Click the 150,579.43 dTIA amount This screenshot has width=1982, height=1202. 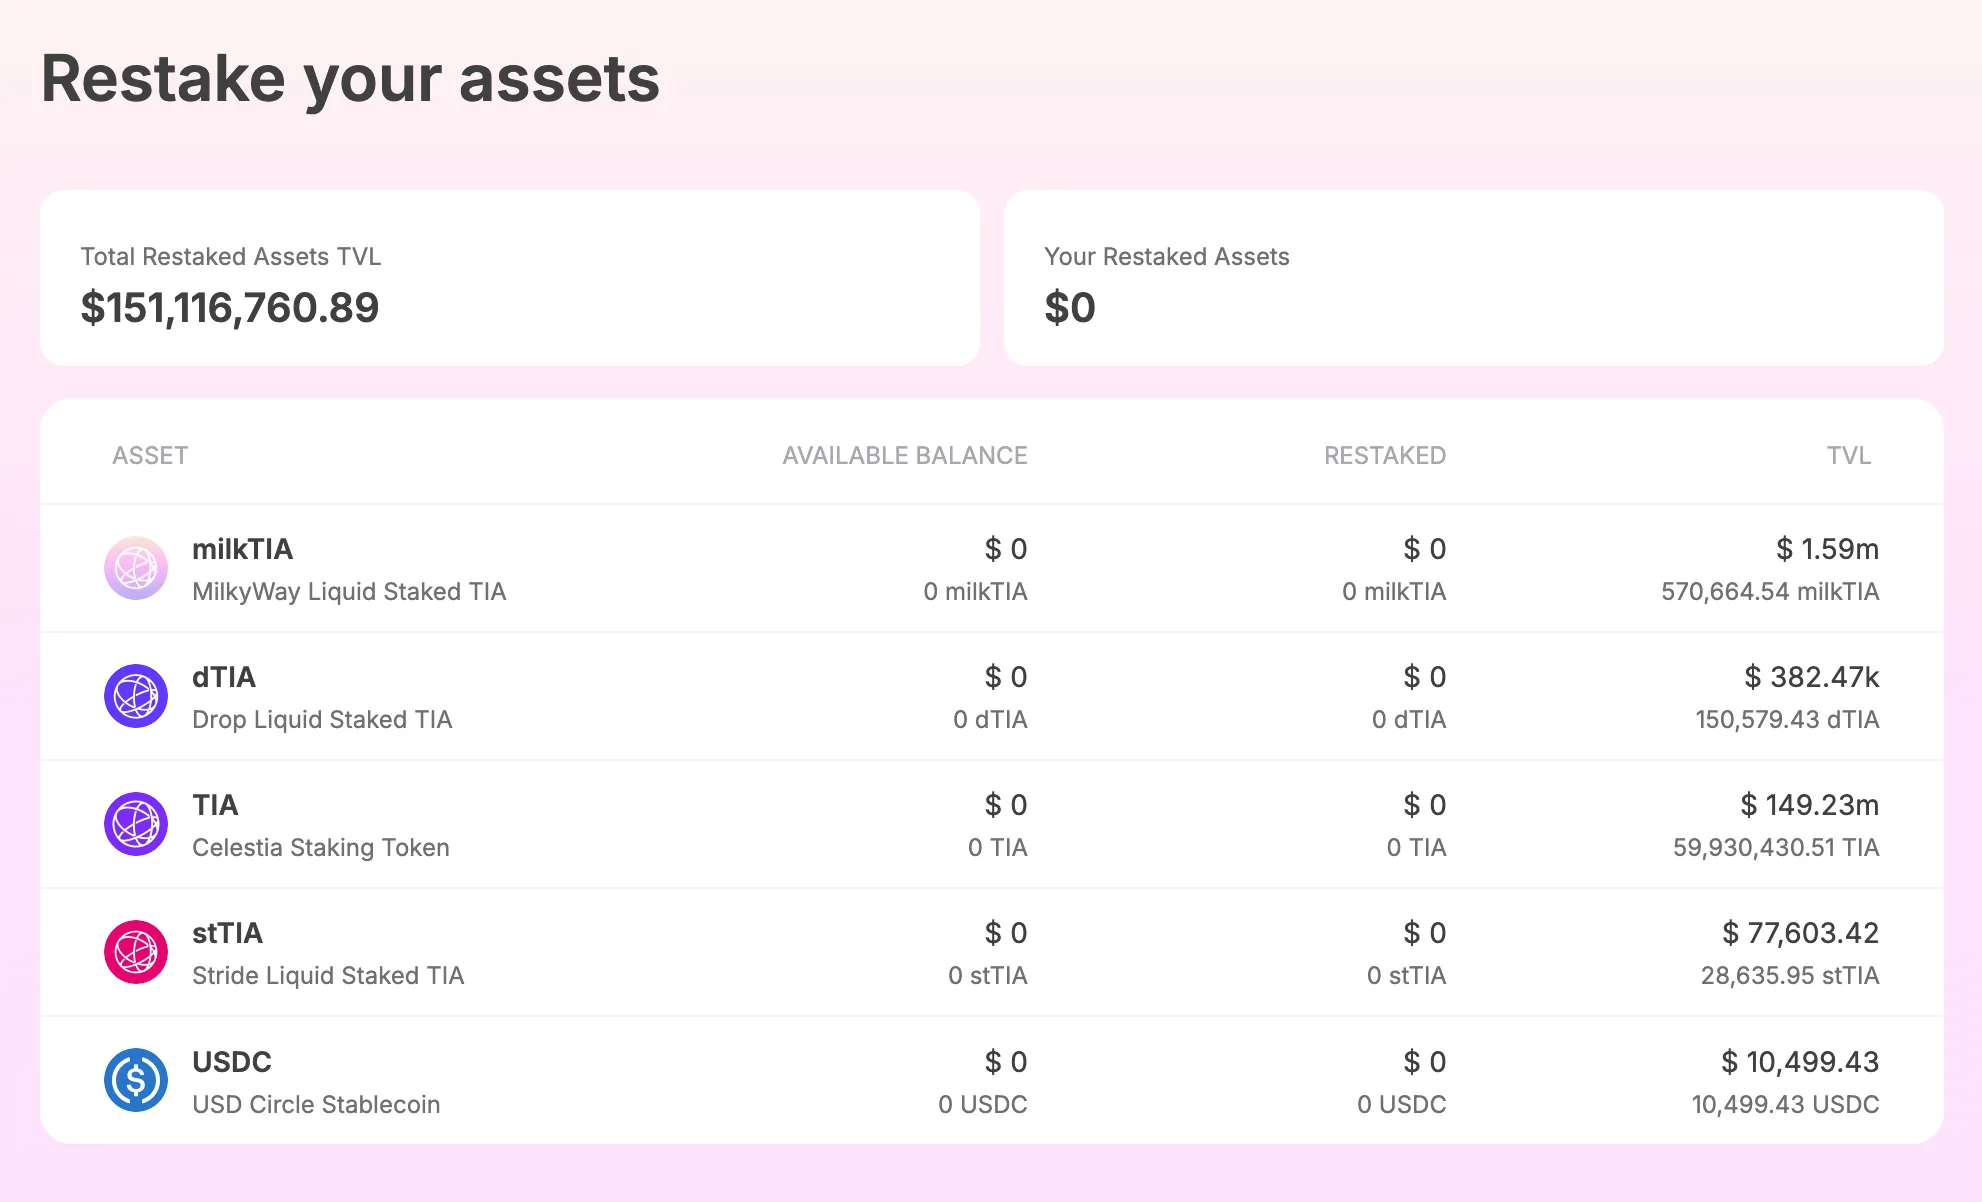coord(1787,719)
